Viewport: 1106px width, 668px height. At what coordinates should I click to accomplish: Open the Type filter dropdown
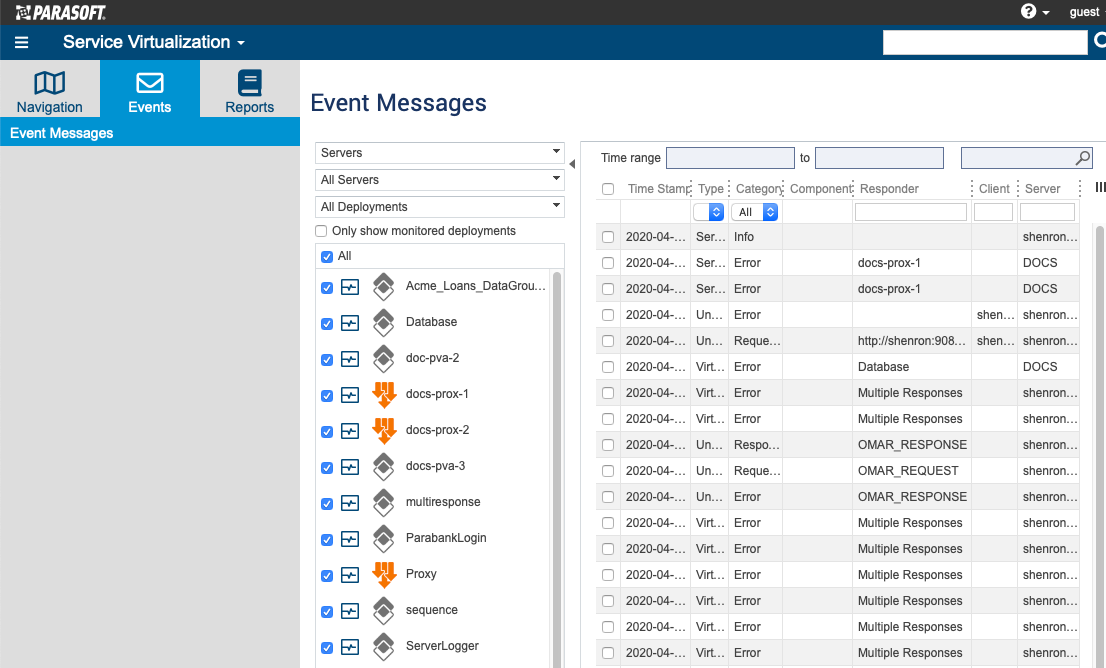[x=709, y=212]
